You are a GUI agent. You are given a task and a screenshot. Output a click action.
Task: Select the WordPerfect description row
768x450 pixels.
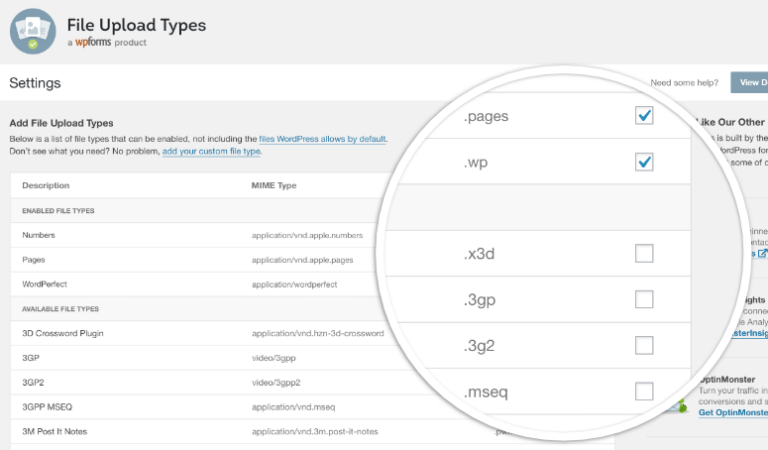pyautogui.click(x=44, y=284)
